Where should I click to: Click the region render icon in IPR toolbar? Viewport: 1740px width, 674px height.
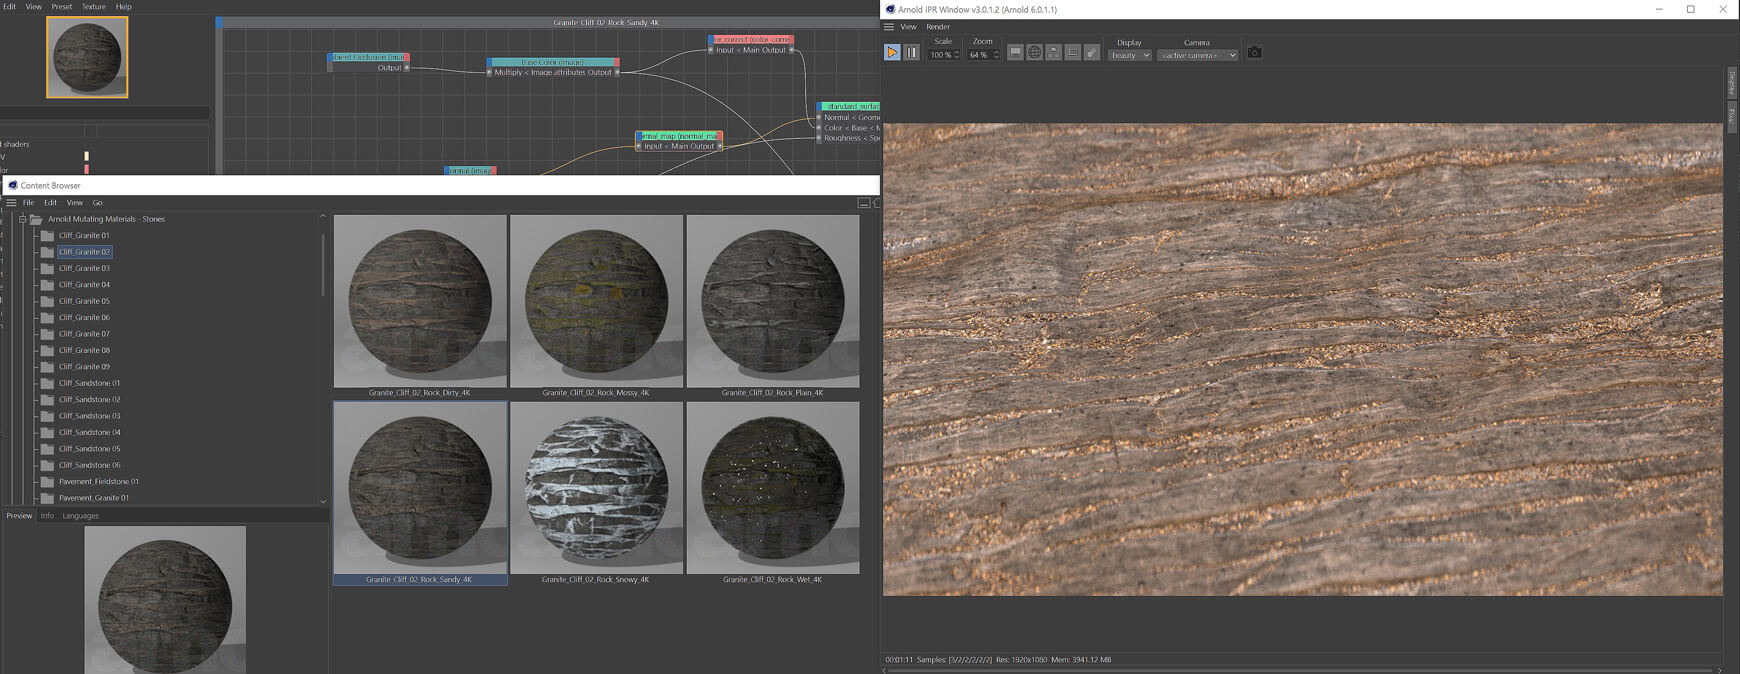pos(1073,53)
